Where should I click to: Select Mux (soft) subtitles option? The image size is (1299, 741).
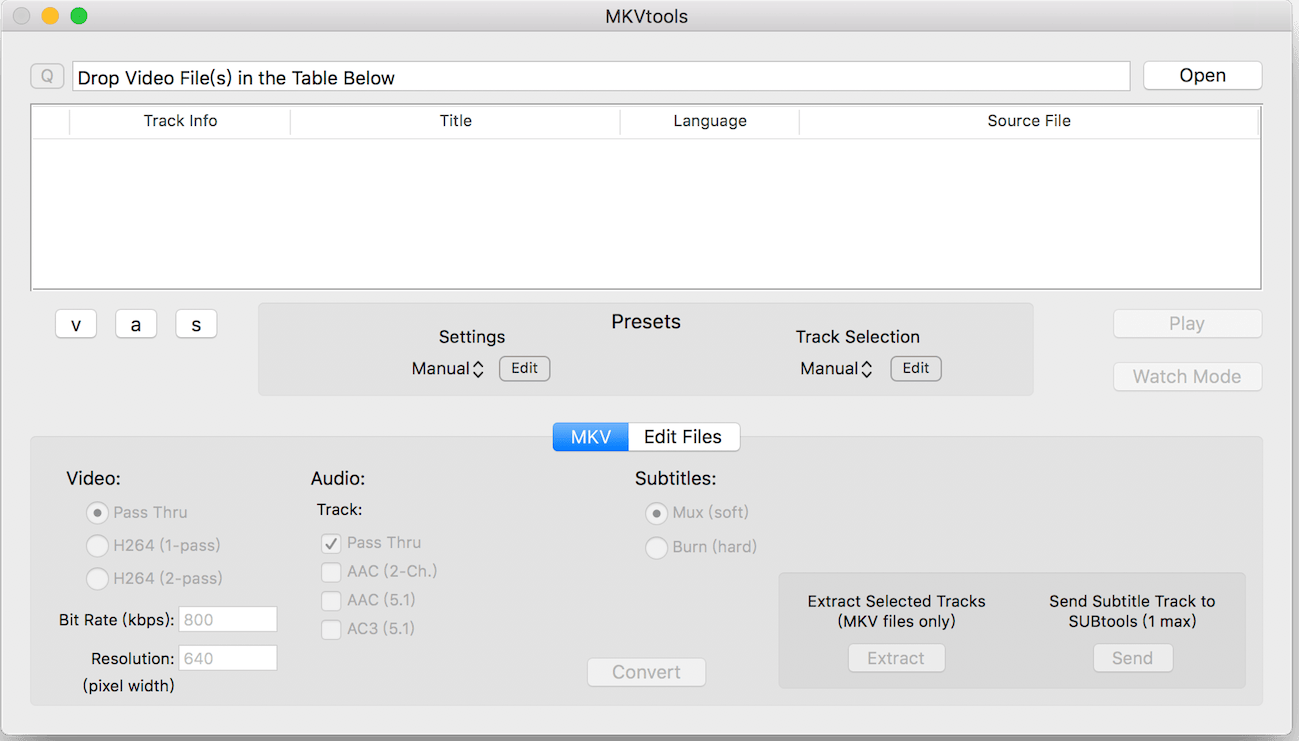click(x=656, y=513)
